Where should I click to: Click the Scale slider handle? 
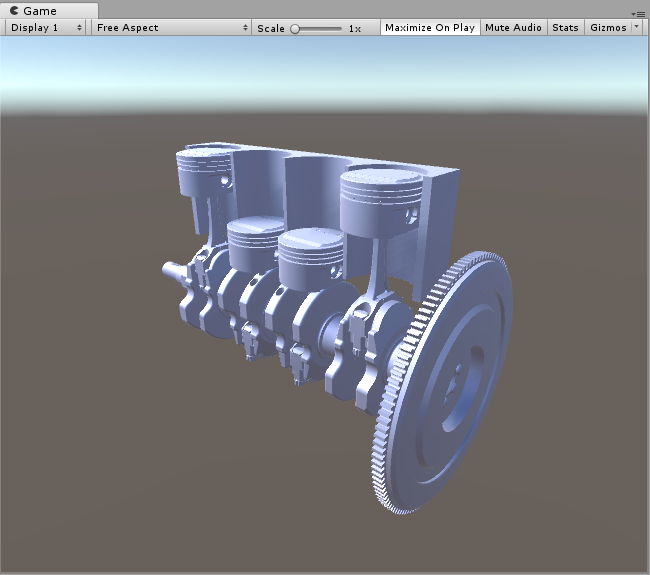[295, 29]
